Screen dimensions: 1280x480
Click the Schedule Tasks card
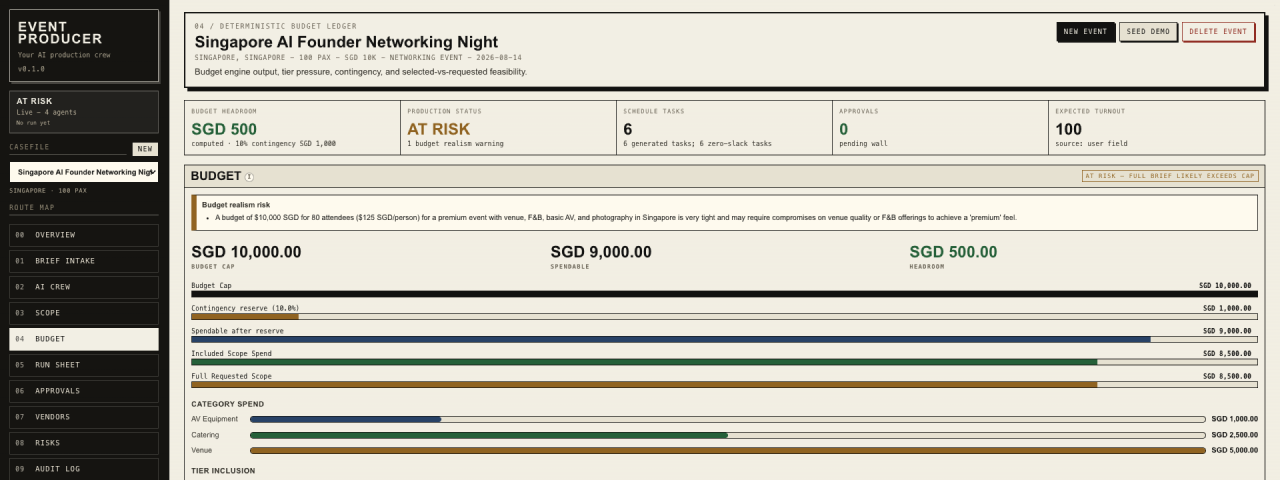click(x=724, y=129)
